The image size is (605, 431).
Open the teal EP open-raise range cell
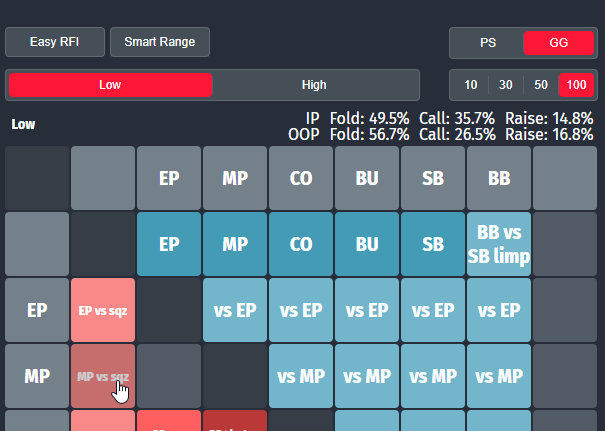point(169,244)
